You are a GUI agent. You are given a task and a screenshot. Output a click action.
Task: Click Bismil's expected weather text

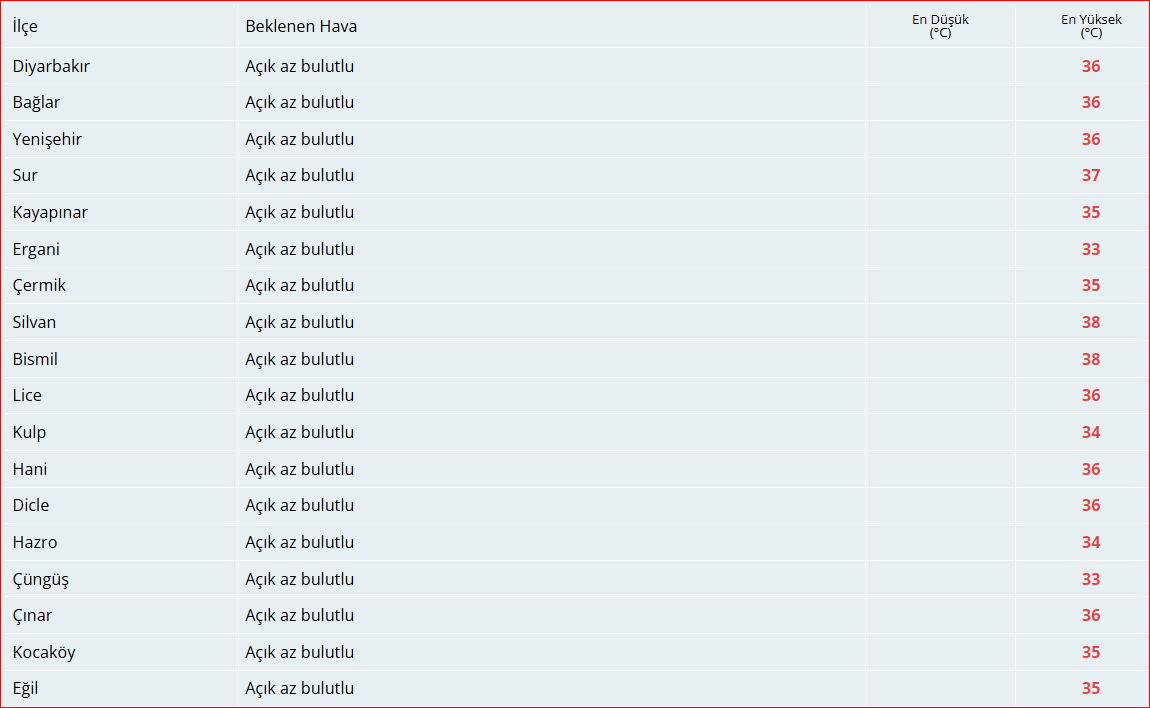click(299, 359)
